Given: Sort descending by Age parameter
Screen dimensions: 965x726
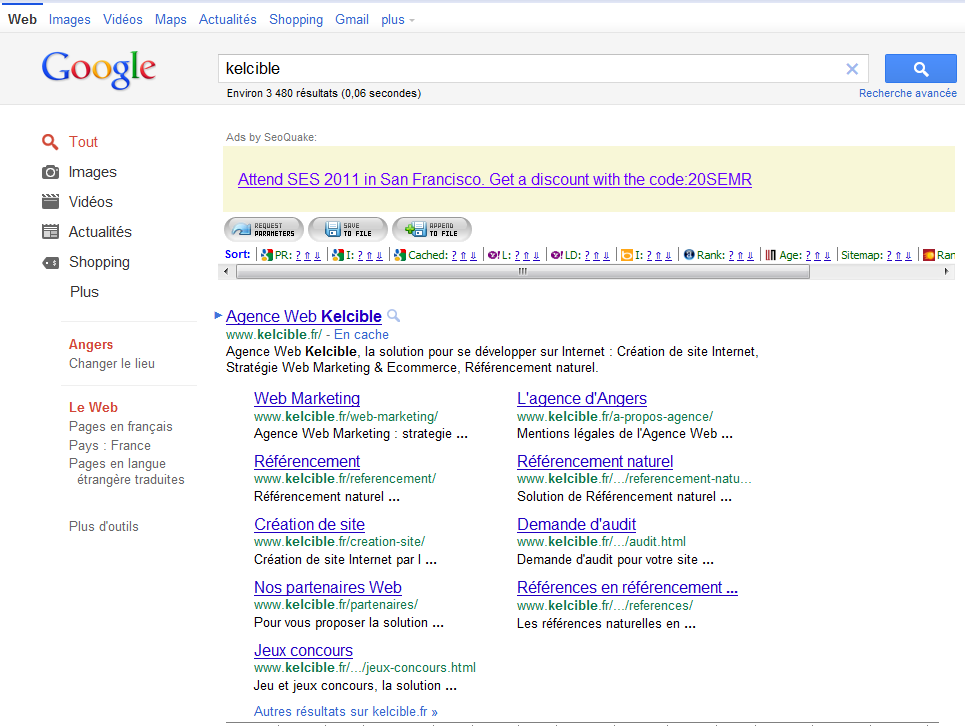Looking at the screenshot, I should (827, 255).
